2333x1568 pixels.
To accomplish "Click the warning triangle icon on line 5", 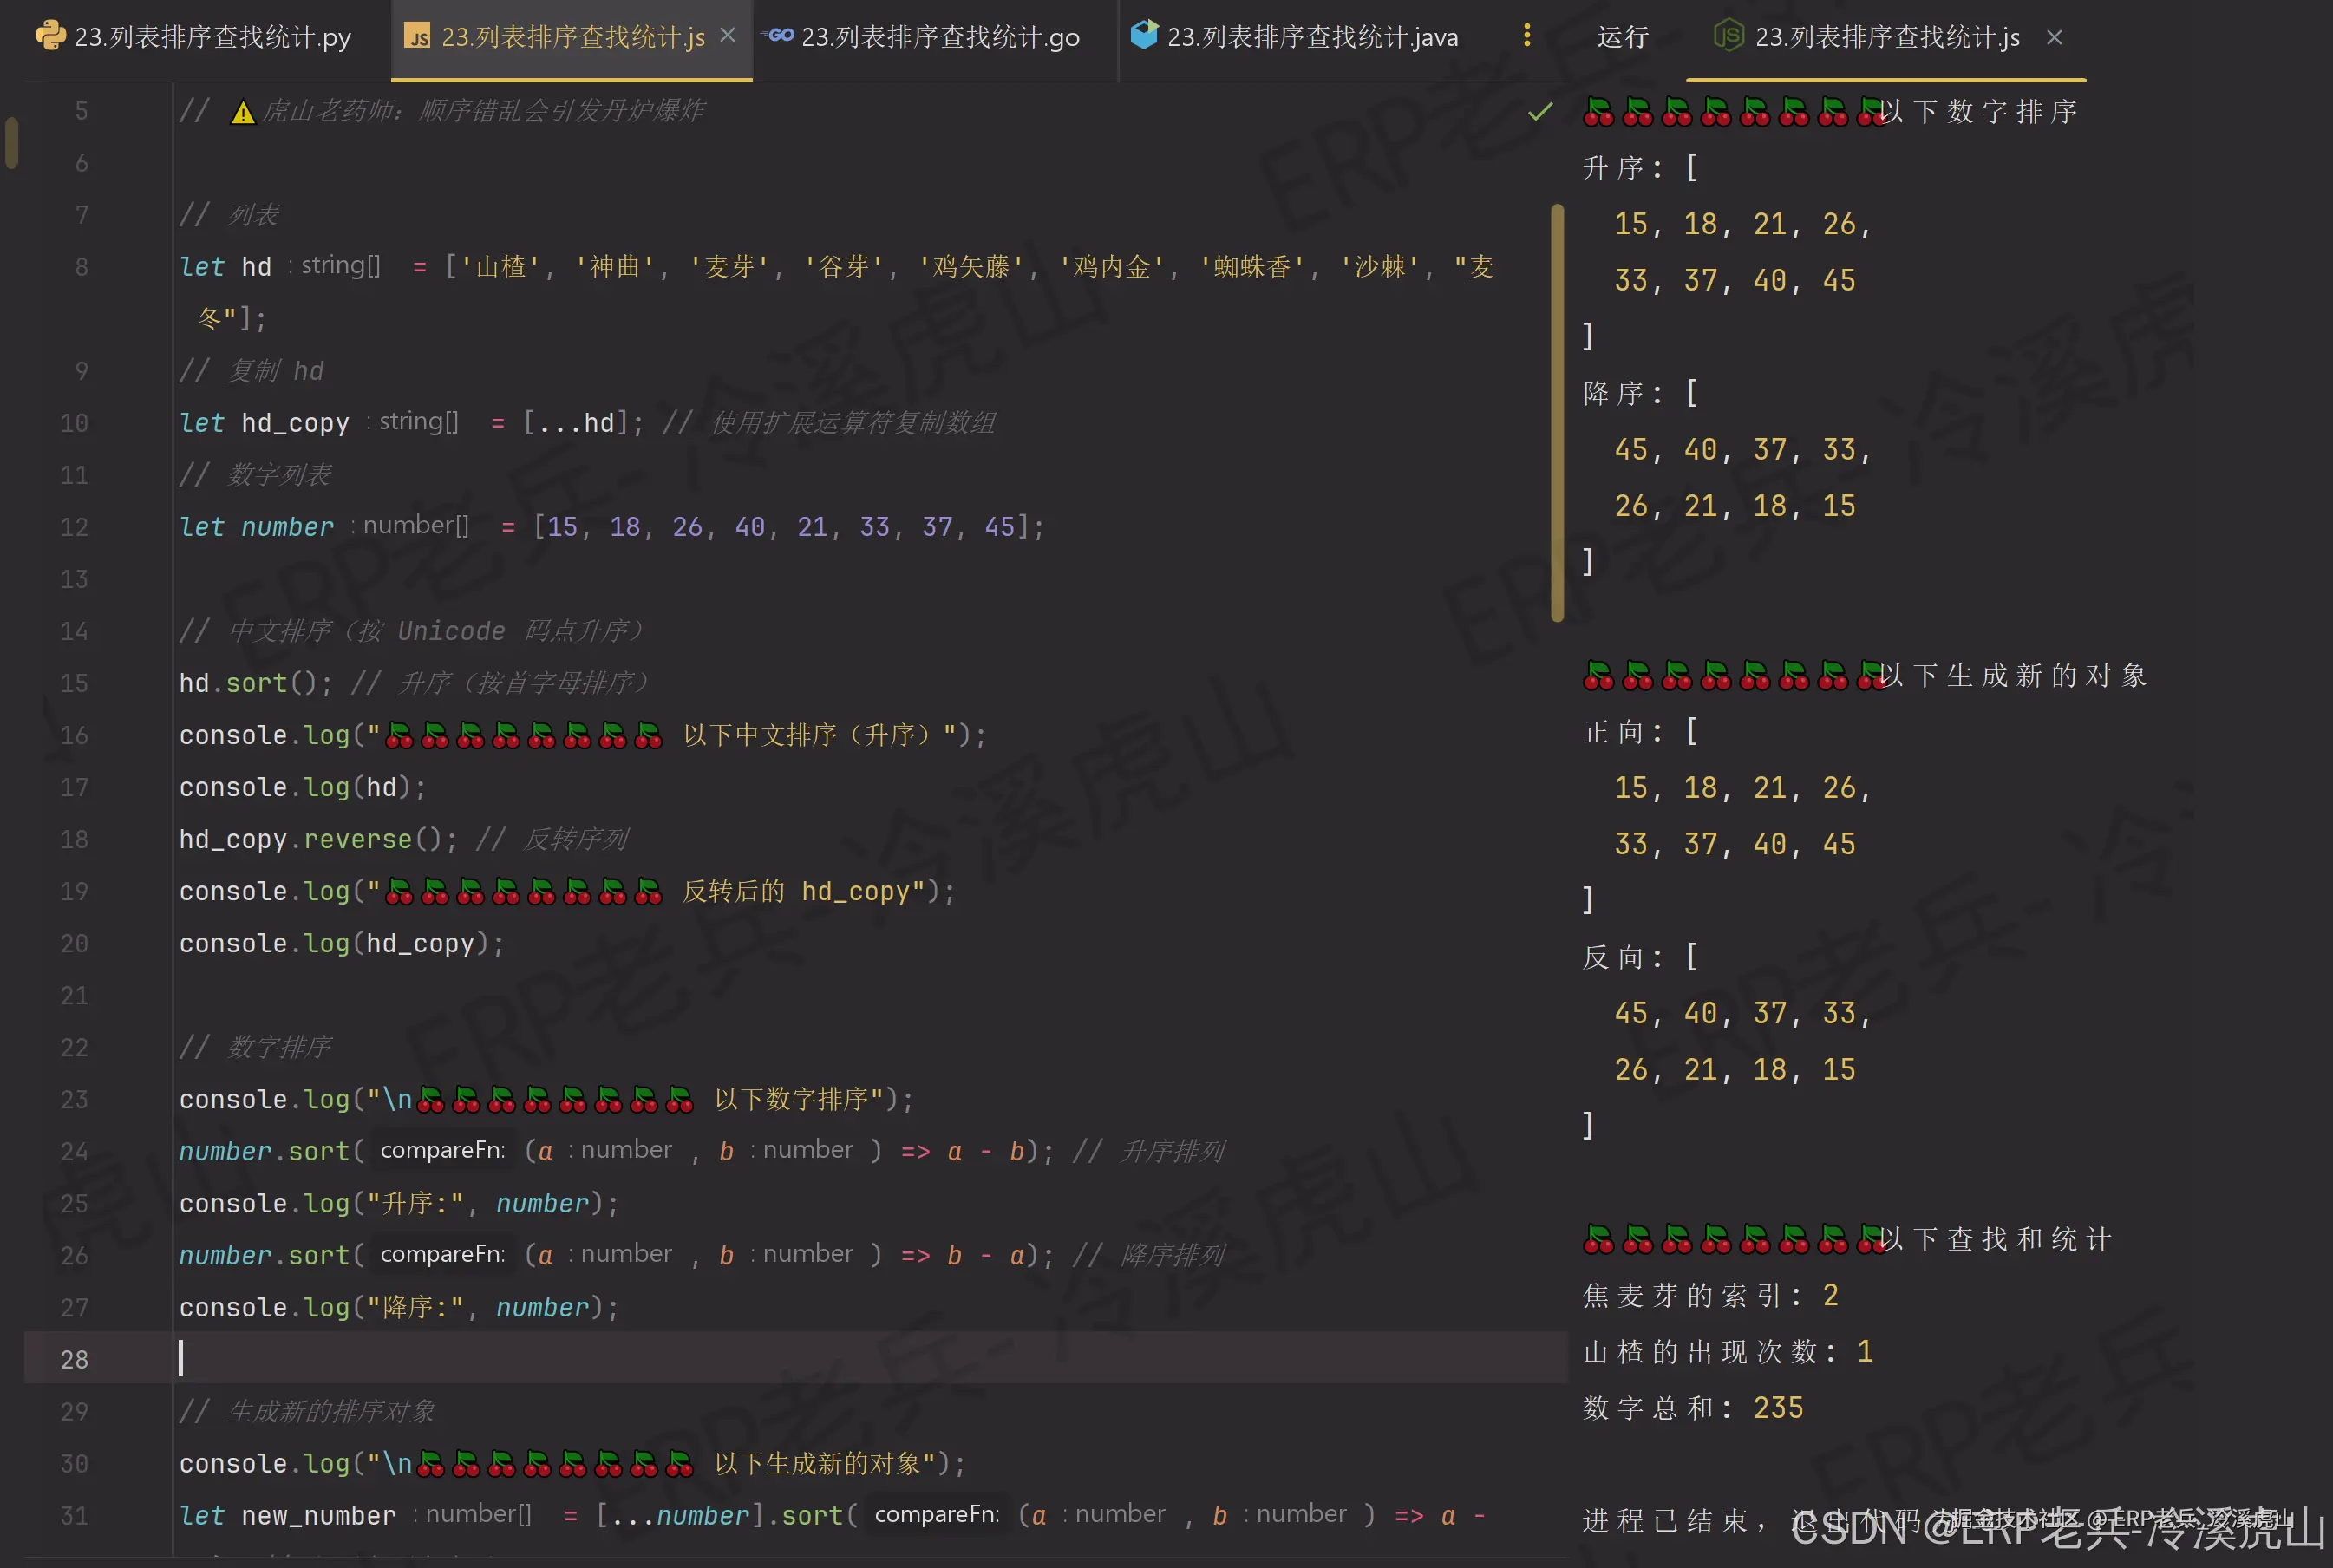I will point(243,112).
